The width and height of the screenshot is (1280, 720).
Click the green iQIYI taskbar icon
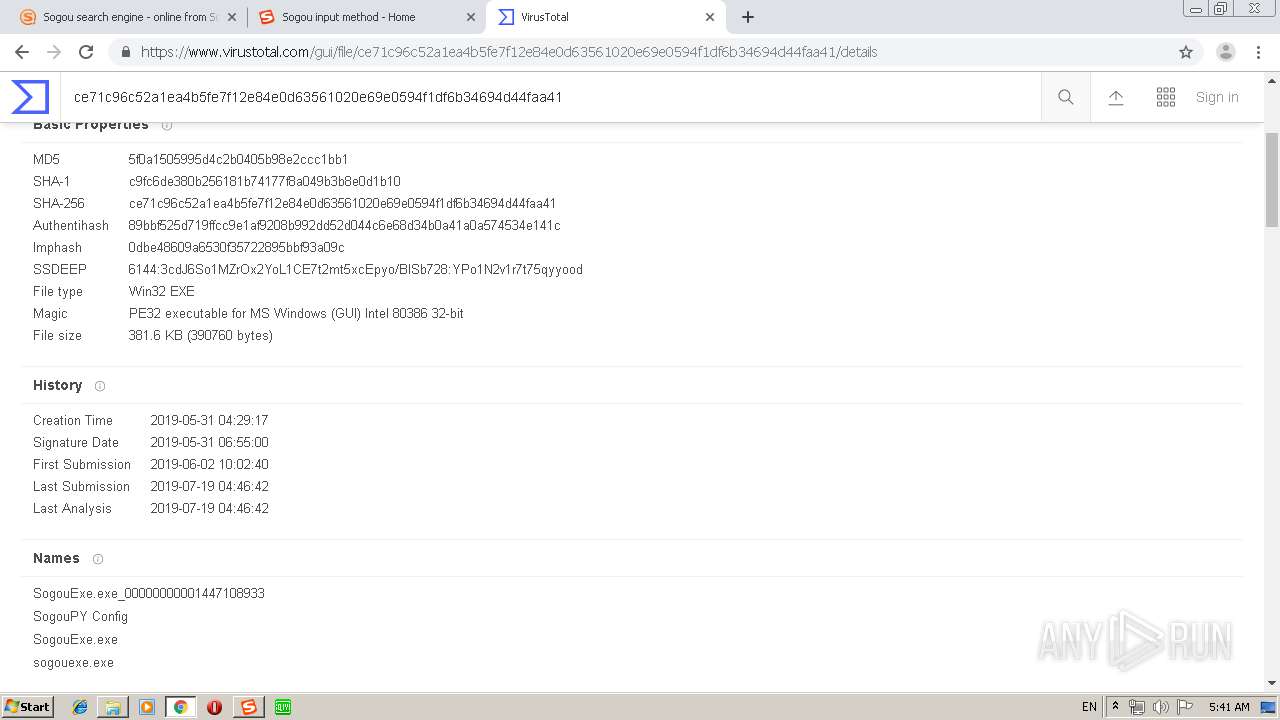(283, 707)
